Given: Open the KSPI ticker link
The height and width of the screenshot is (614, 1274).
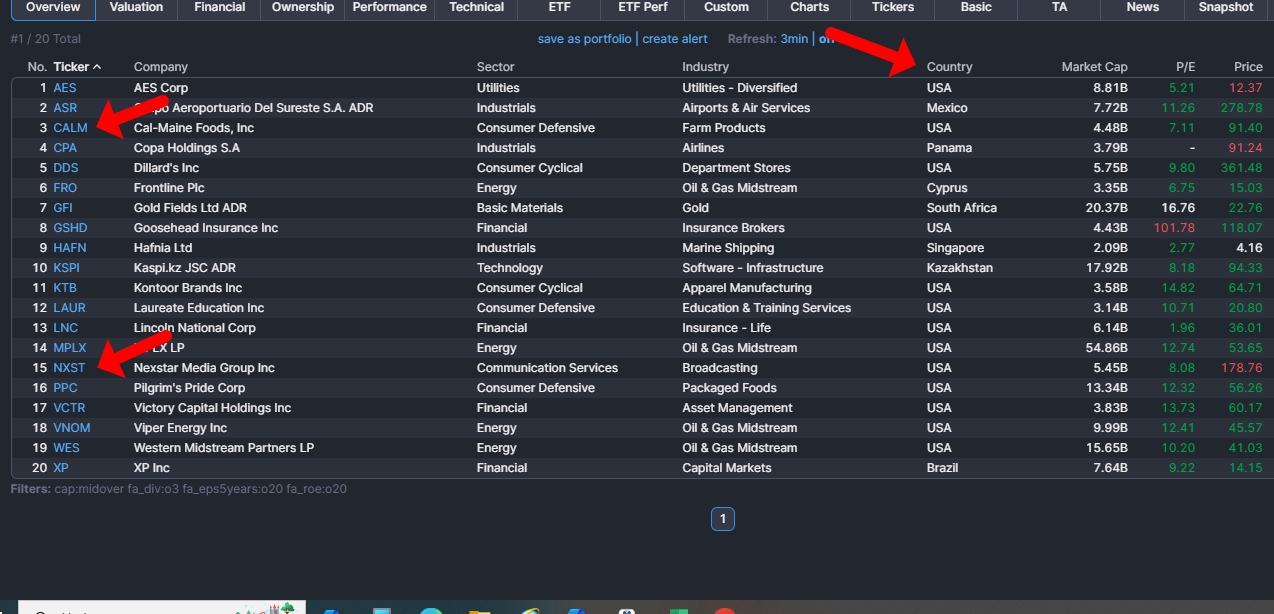Looking at the screenshot, I should click(67, 268).
